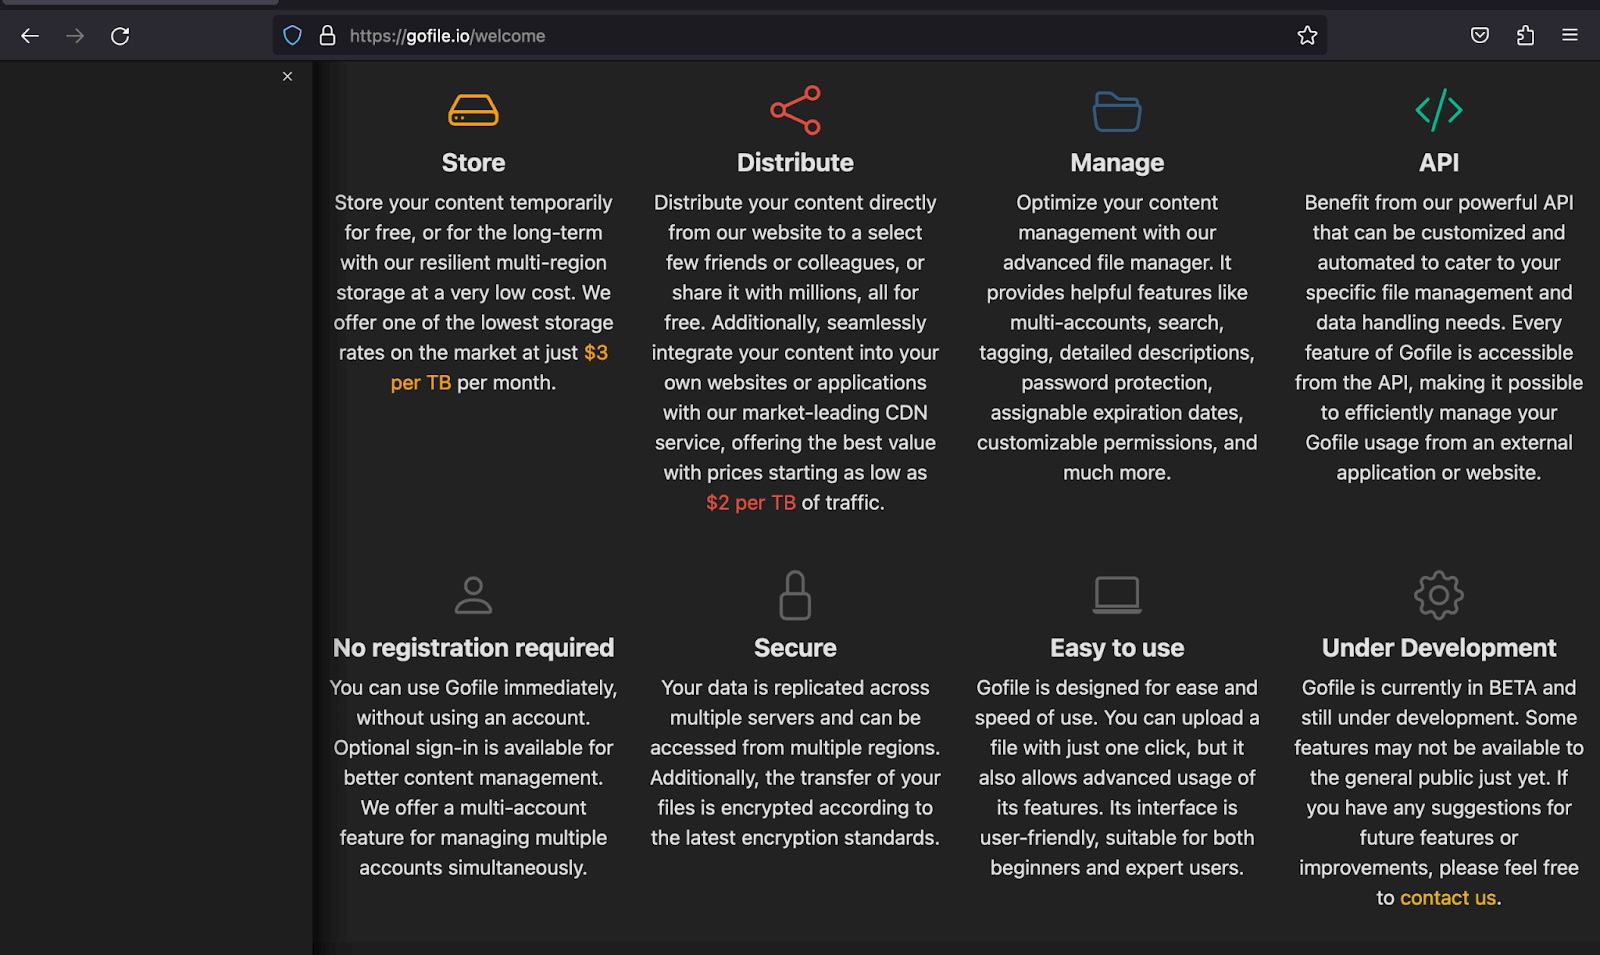
Task: Click the Store hard drive icon
Action: pyautogui.click(x=473, y=110)
